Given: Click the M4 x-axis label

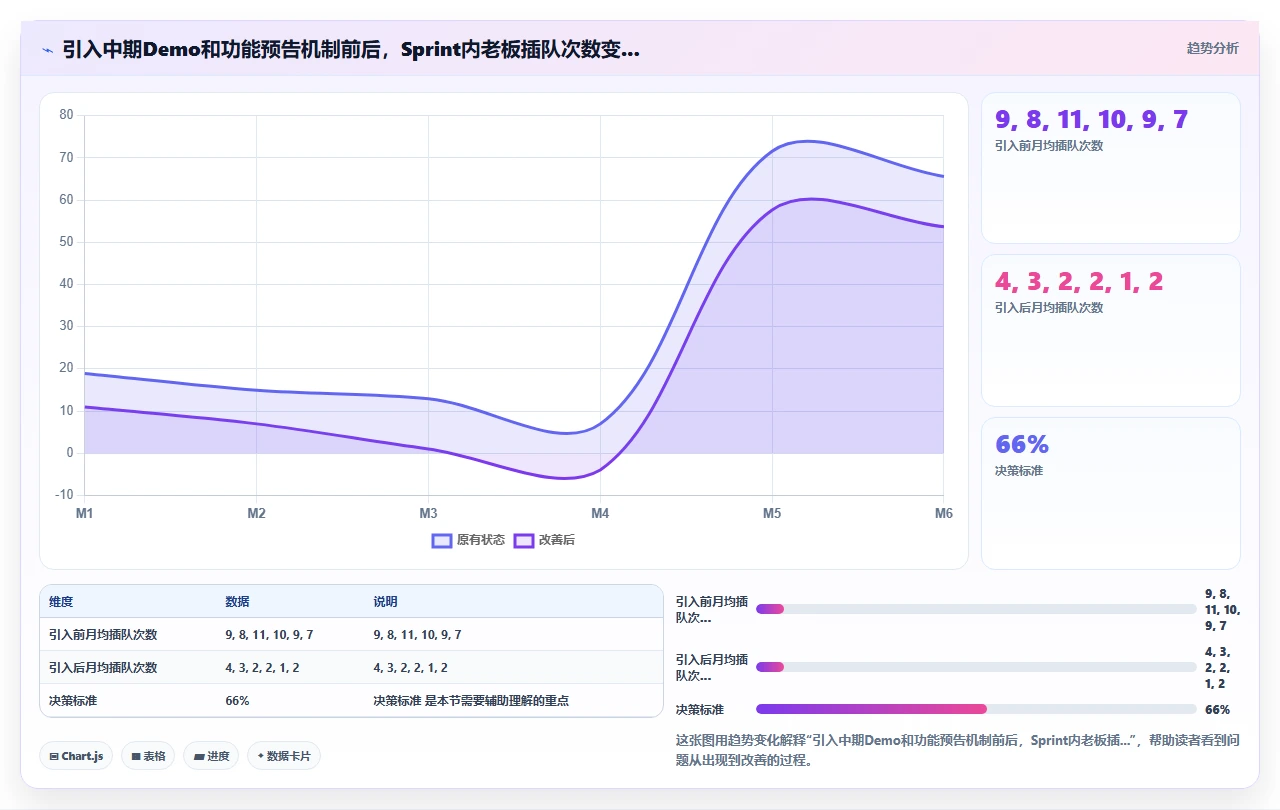Looking at the screenshot, I should click(x=600, y=514).
